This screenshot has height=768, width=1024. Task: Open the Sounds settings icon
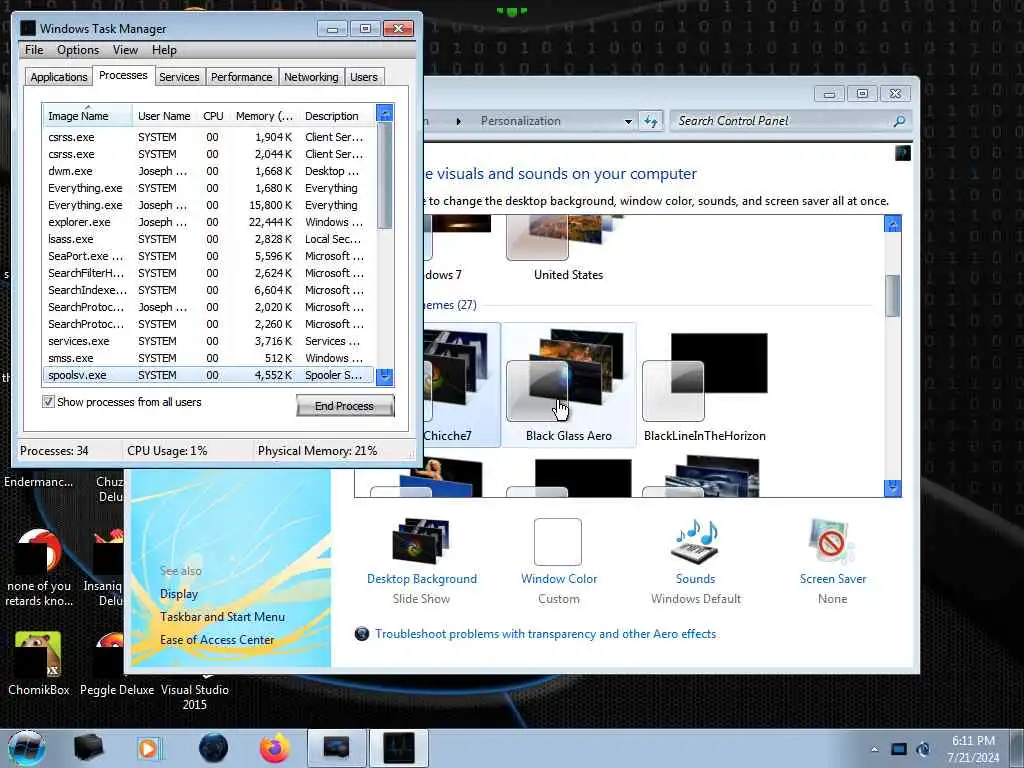click(x=696, y=541)
